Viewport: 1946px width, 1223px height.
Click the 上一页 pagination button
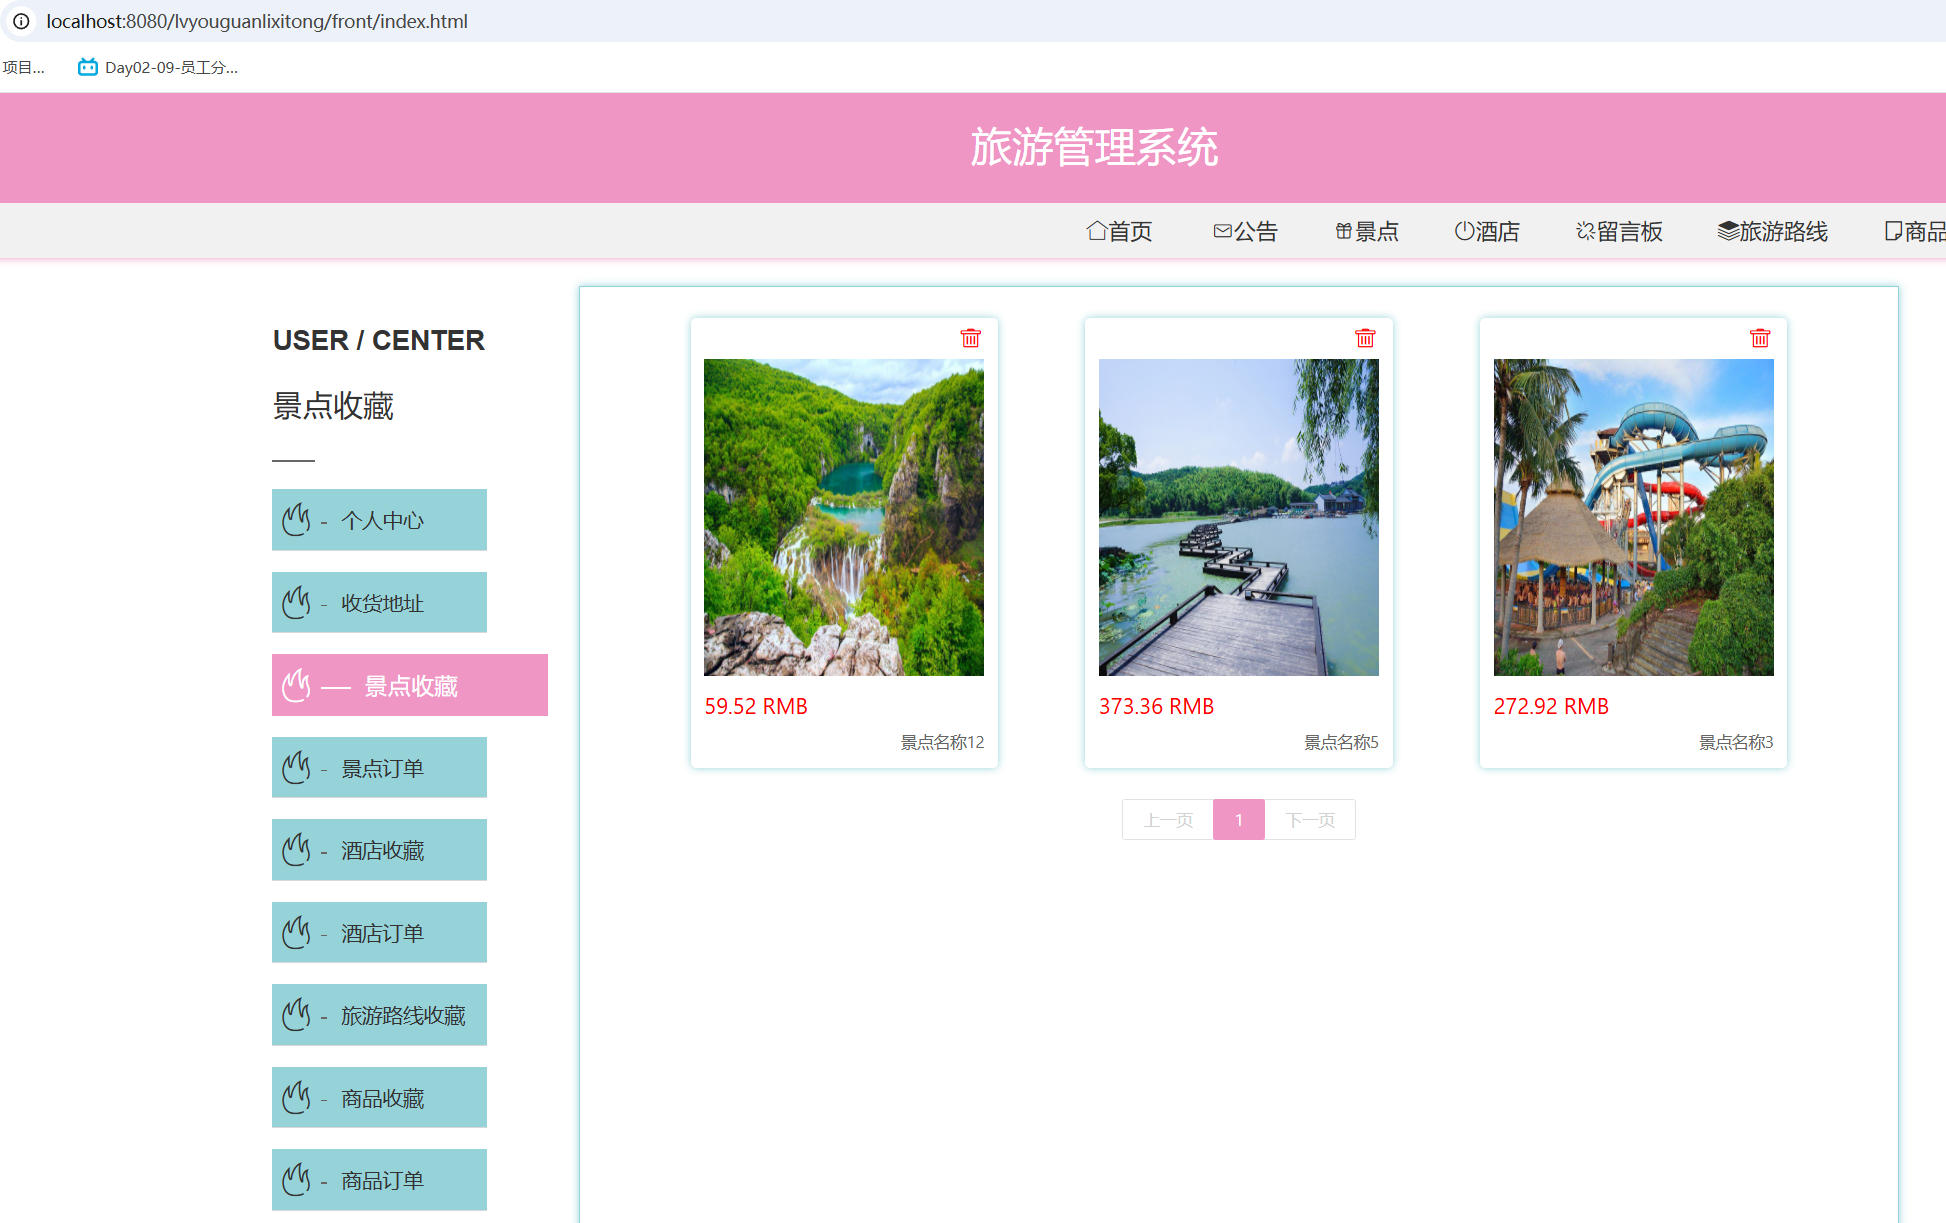point(1168,820)
